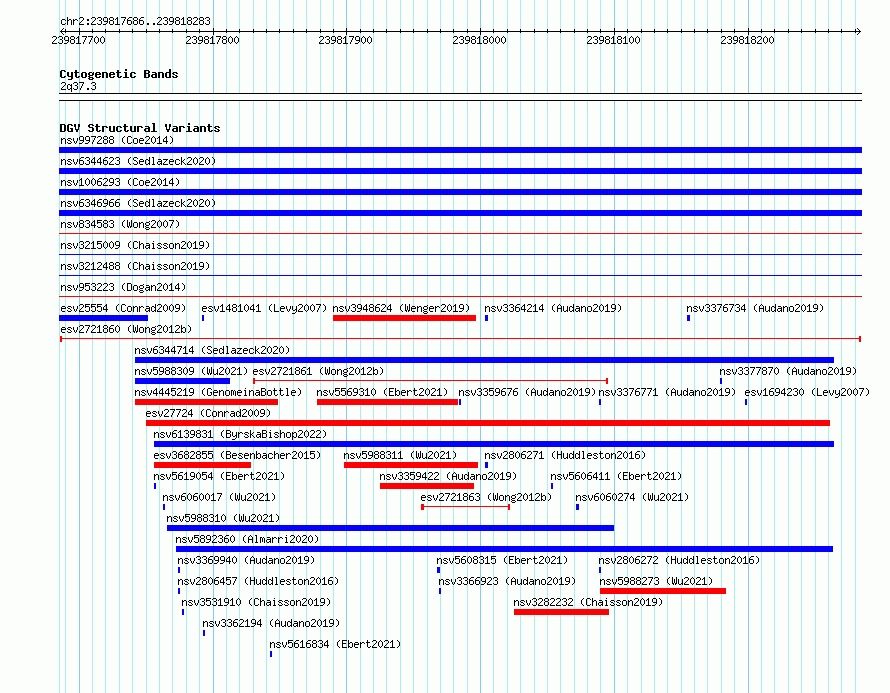This screenshot has width=890, height=693.
Task: Click nsv5606411 (Ebert2021) label
Action: 616,476
